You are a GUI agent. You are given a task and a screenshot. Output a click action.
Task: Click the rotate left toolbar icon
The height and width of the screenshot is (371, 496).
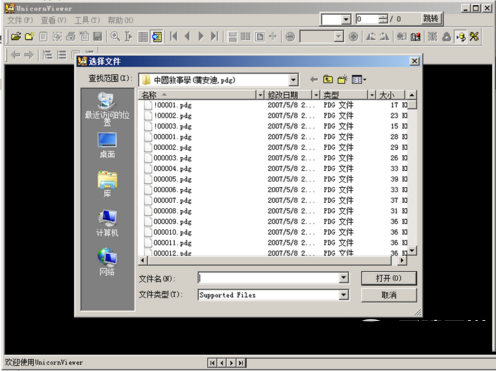point(371,36)
